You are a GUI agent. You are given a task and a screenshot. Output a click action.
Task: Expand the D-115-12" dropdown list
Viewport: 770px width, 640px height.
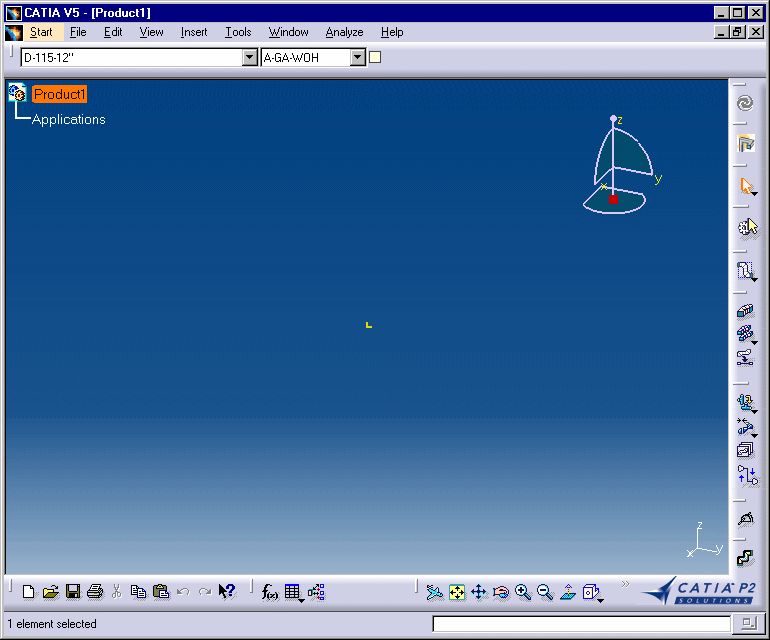pyautogui.click(x=250, y=58)
